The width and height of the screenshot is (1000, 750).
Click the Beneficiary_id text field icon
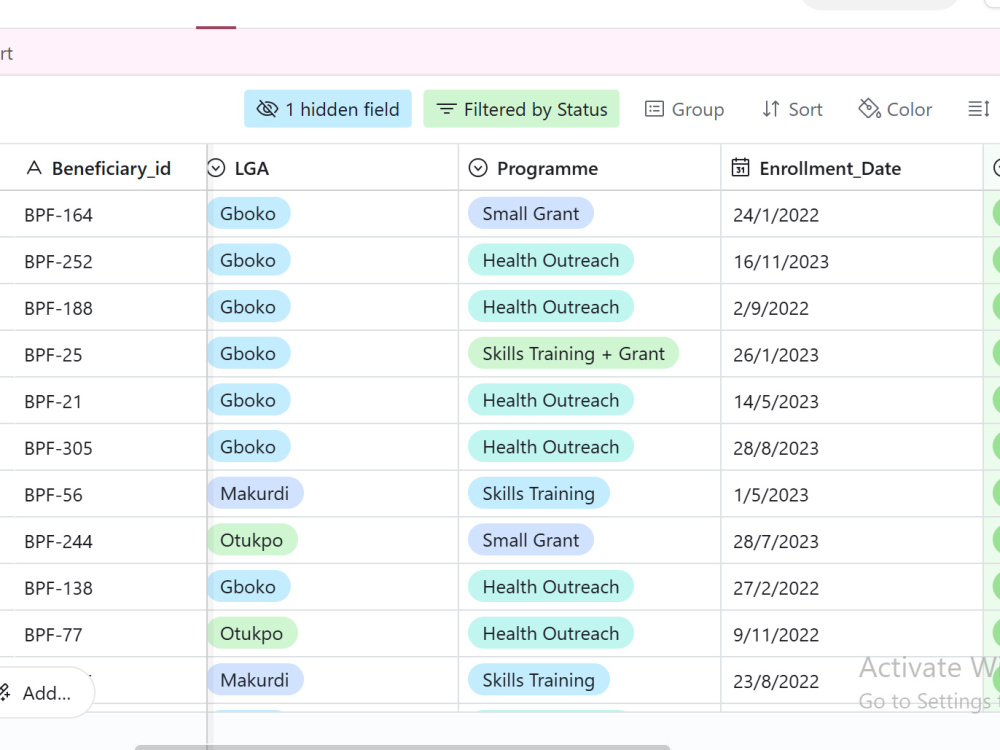coord(34,168)
